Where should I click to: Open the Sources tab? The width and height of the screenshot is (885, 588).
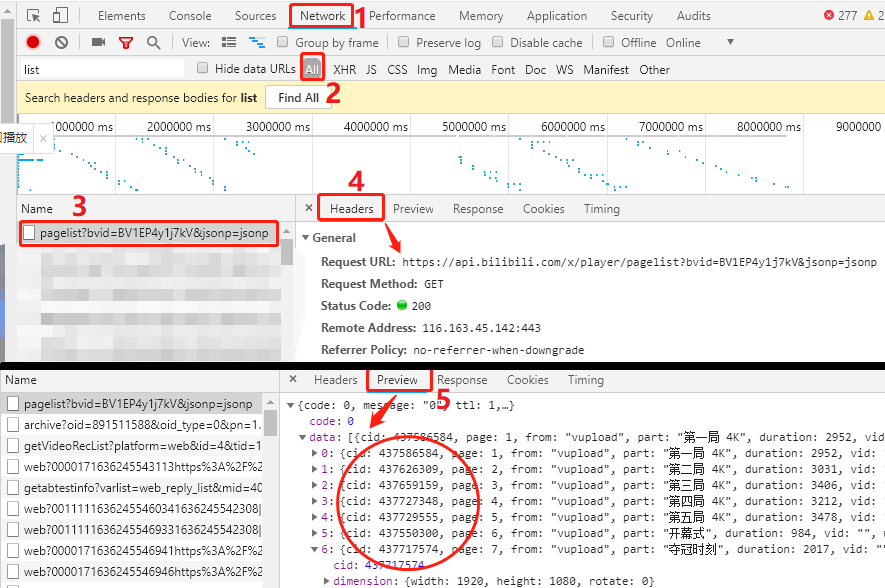click(x=256, y=16)
